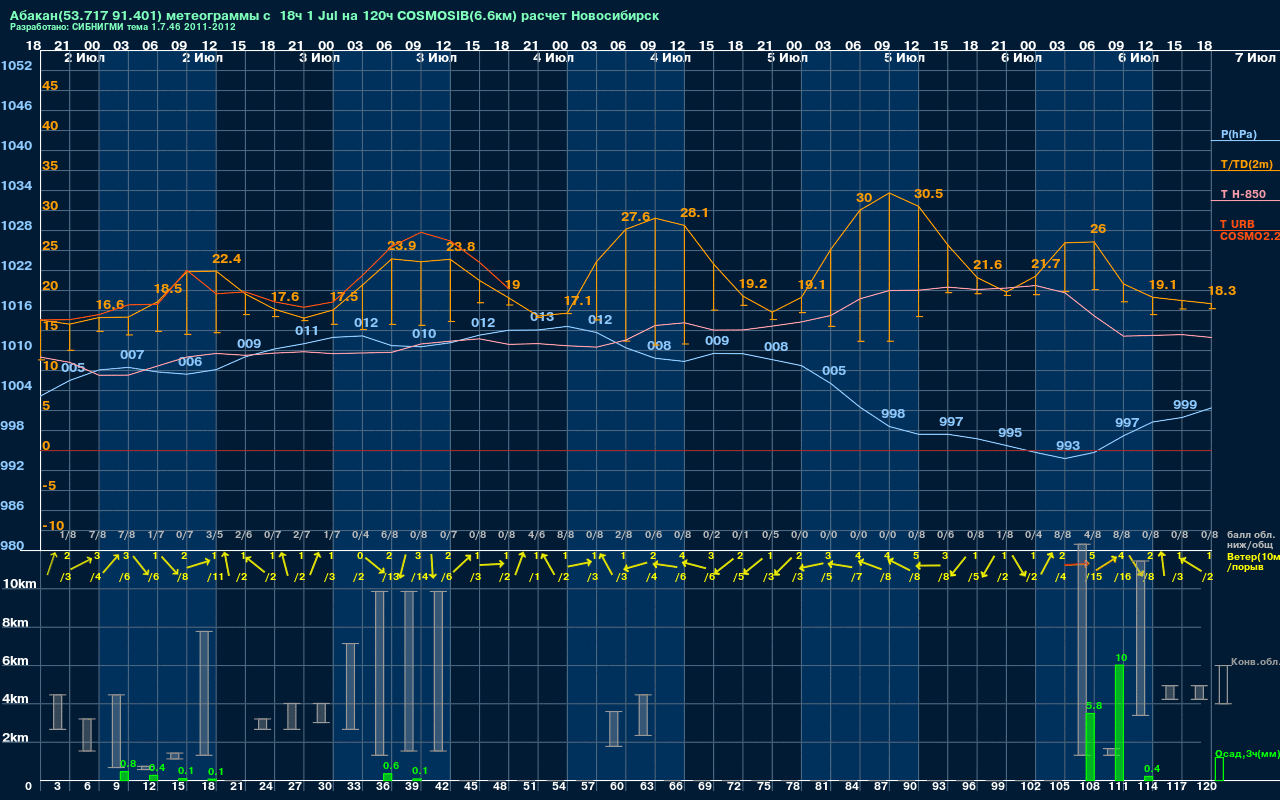
Task: Click the 18.5 temperature value
Action: pyautogui.click(x=168, y=289)
